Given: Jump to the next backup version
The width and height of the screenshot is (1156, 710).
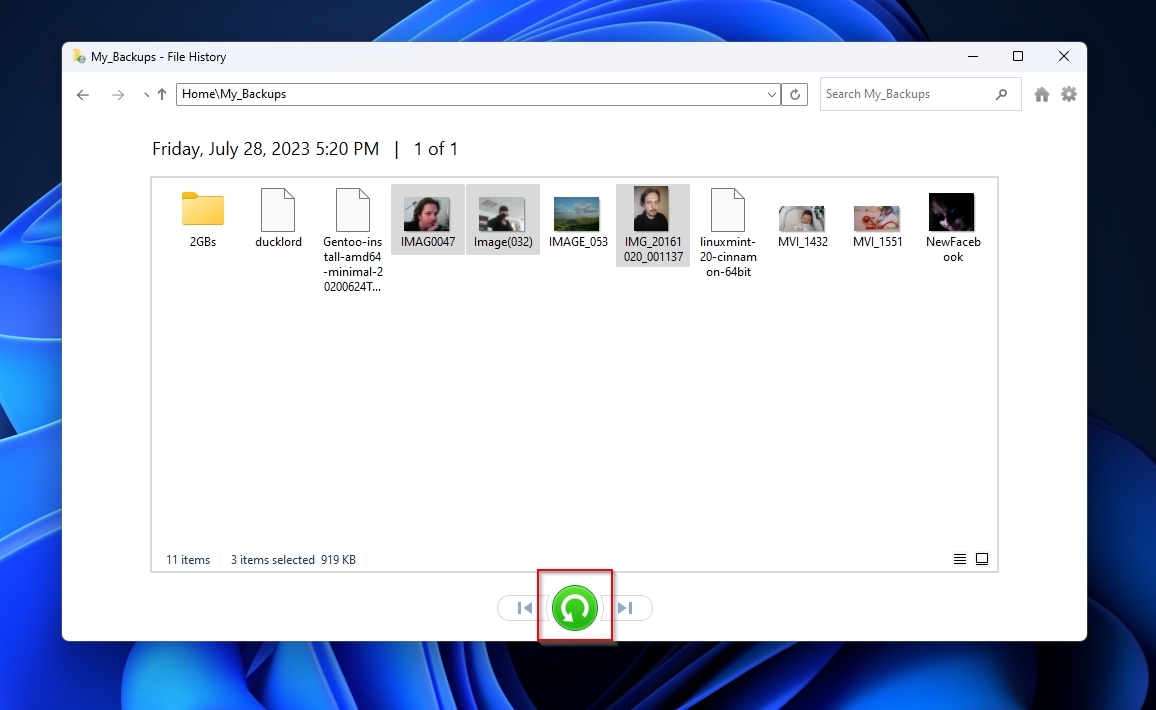Looking at the screenshot, I should 624,607.
